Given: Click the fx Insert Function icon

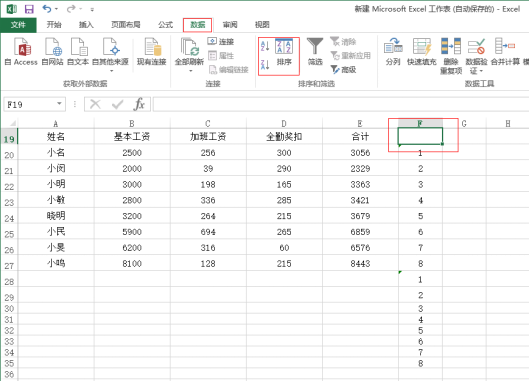Looking at the screenshot, I should [139, 104].
